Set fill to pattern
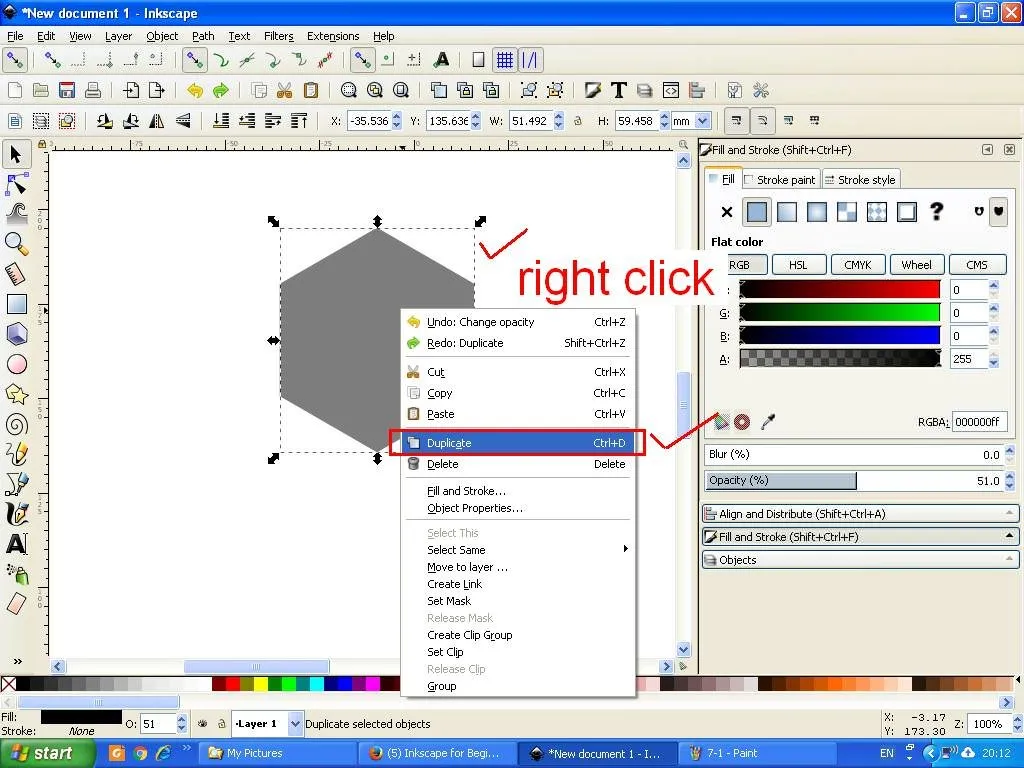1024x768 pixels. 876,212
